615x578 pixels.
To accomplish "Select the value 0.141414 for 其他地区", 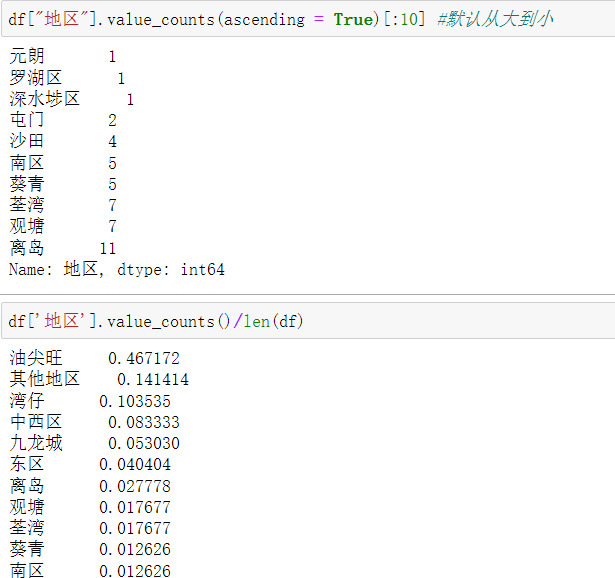I will point(153,380).
